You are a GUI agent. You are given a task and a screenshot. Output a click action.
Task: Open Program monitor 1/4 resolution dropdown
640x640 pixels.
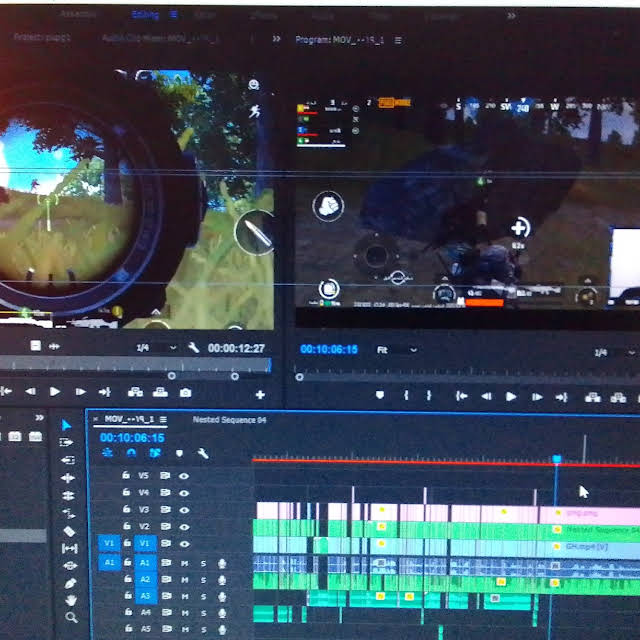tap(615, 353)
